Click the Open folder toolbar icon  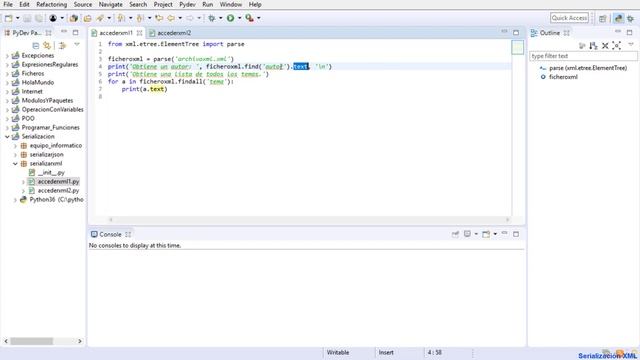click(x=87, y=18)
